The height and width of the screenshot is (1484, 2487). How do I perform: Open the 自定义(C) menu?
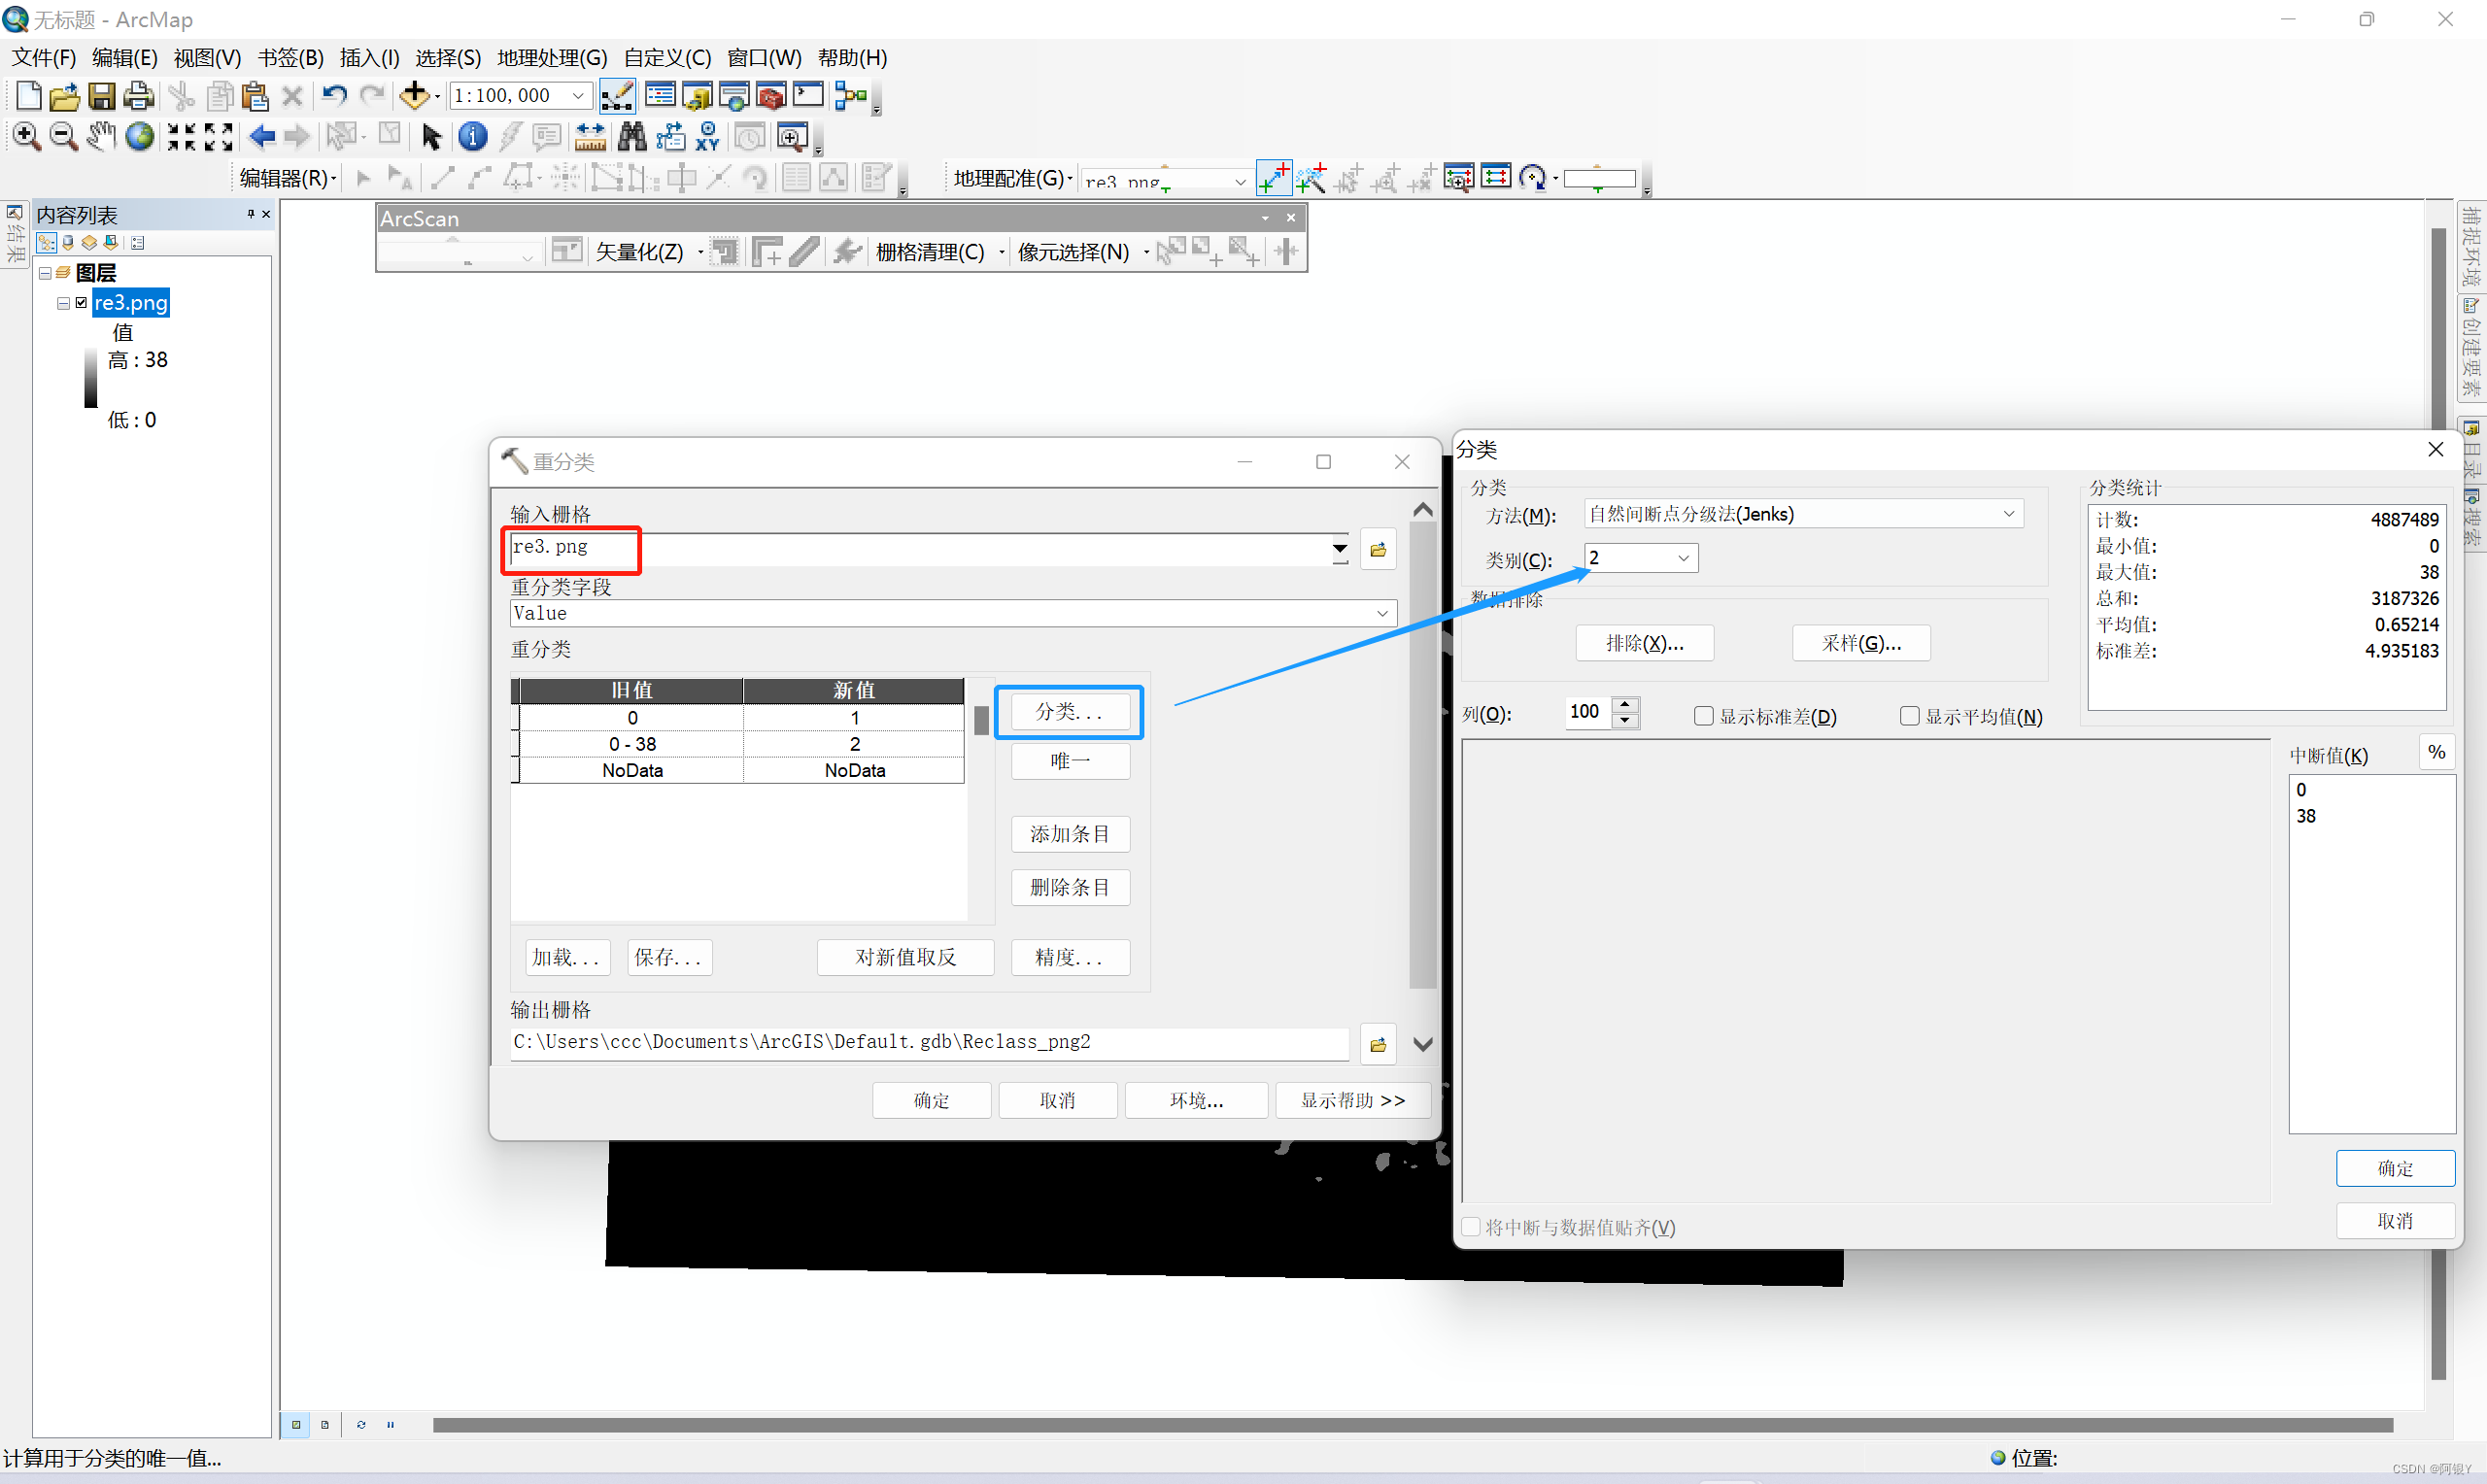tap(667, 57)
